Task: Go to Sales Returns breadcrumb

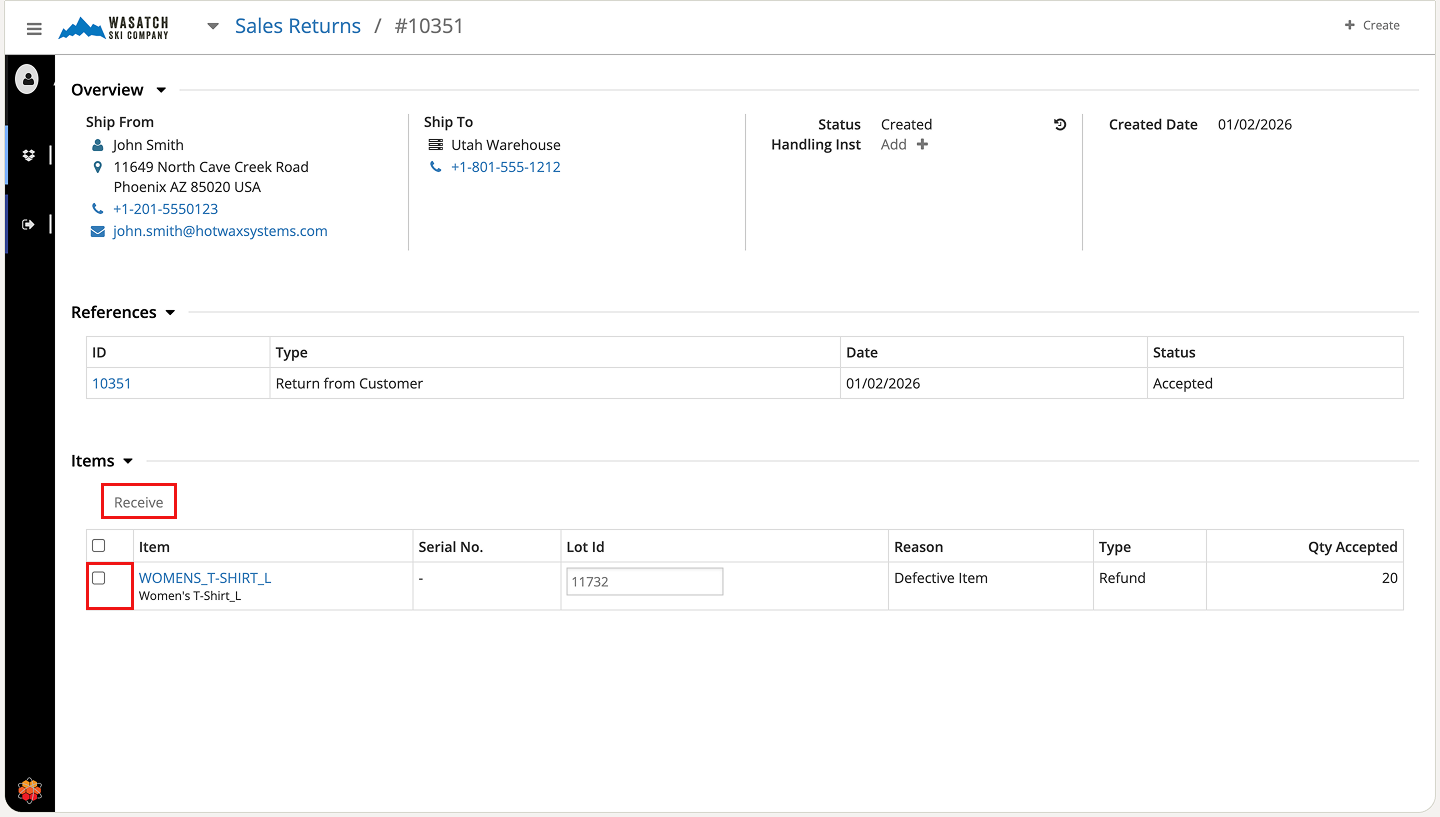Action: pyautogui.click(x=297, y=26)
